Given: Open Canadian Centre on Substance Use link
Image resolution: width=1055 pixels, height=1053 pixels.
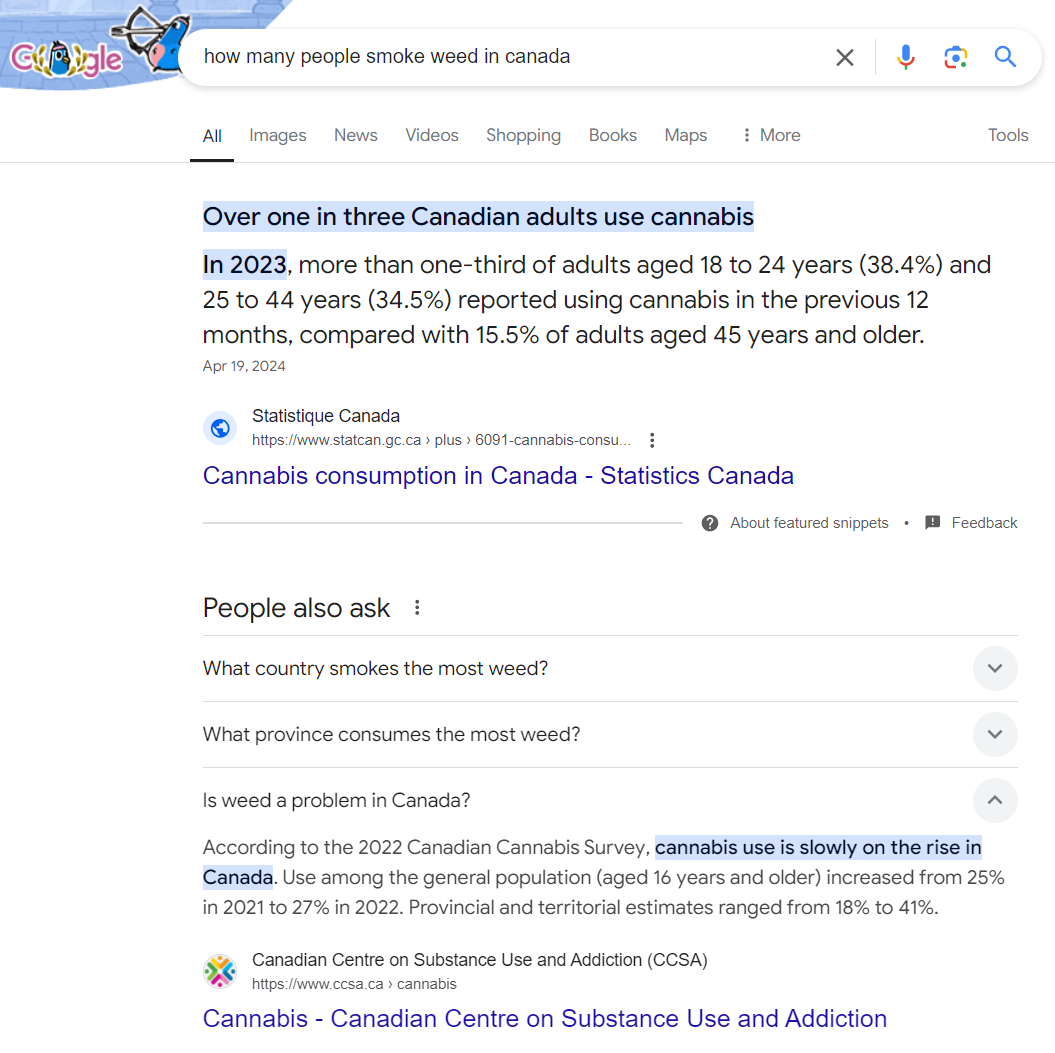Looking at the screenshot, I should (544, 1019).
